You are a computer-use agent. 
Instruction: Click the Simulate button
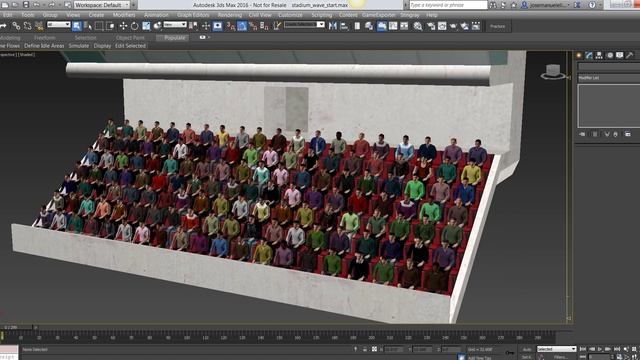coord(79,46)
